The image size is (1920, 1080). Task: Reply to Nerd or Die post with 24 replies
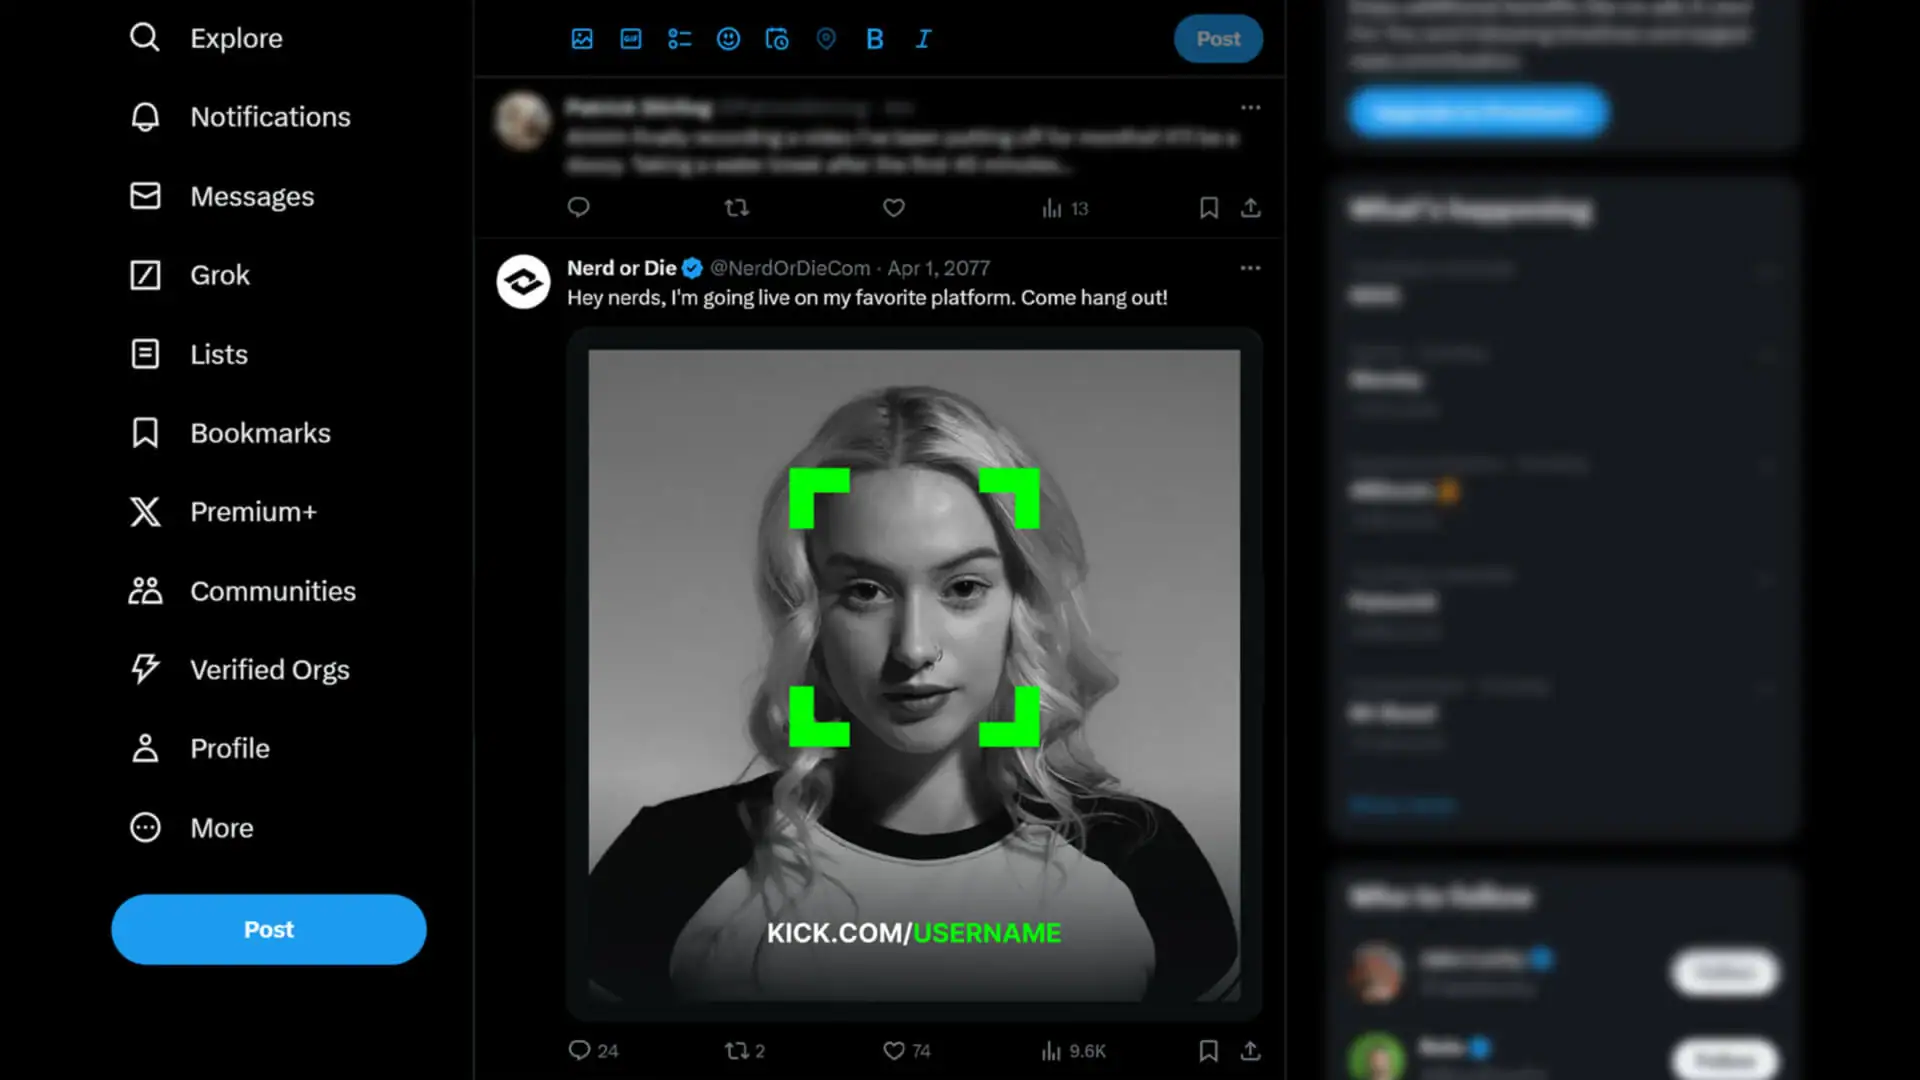coord(593,1051)
